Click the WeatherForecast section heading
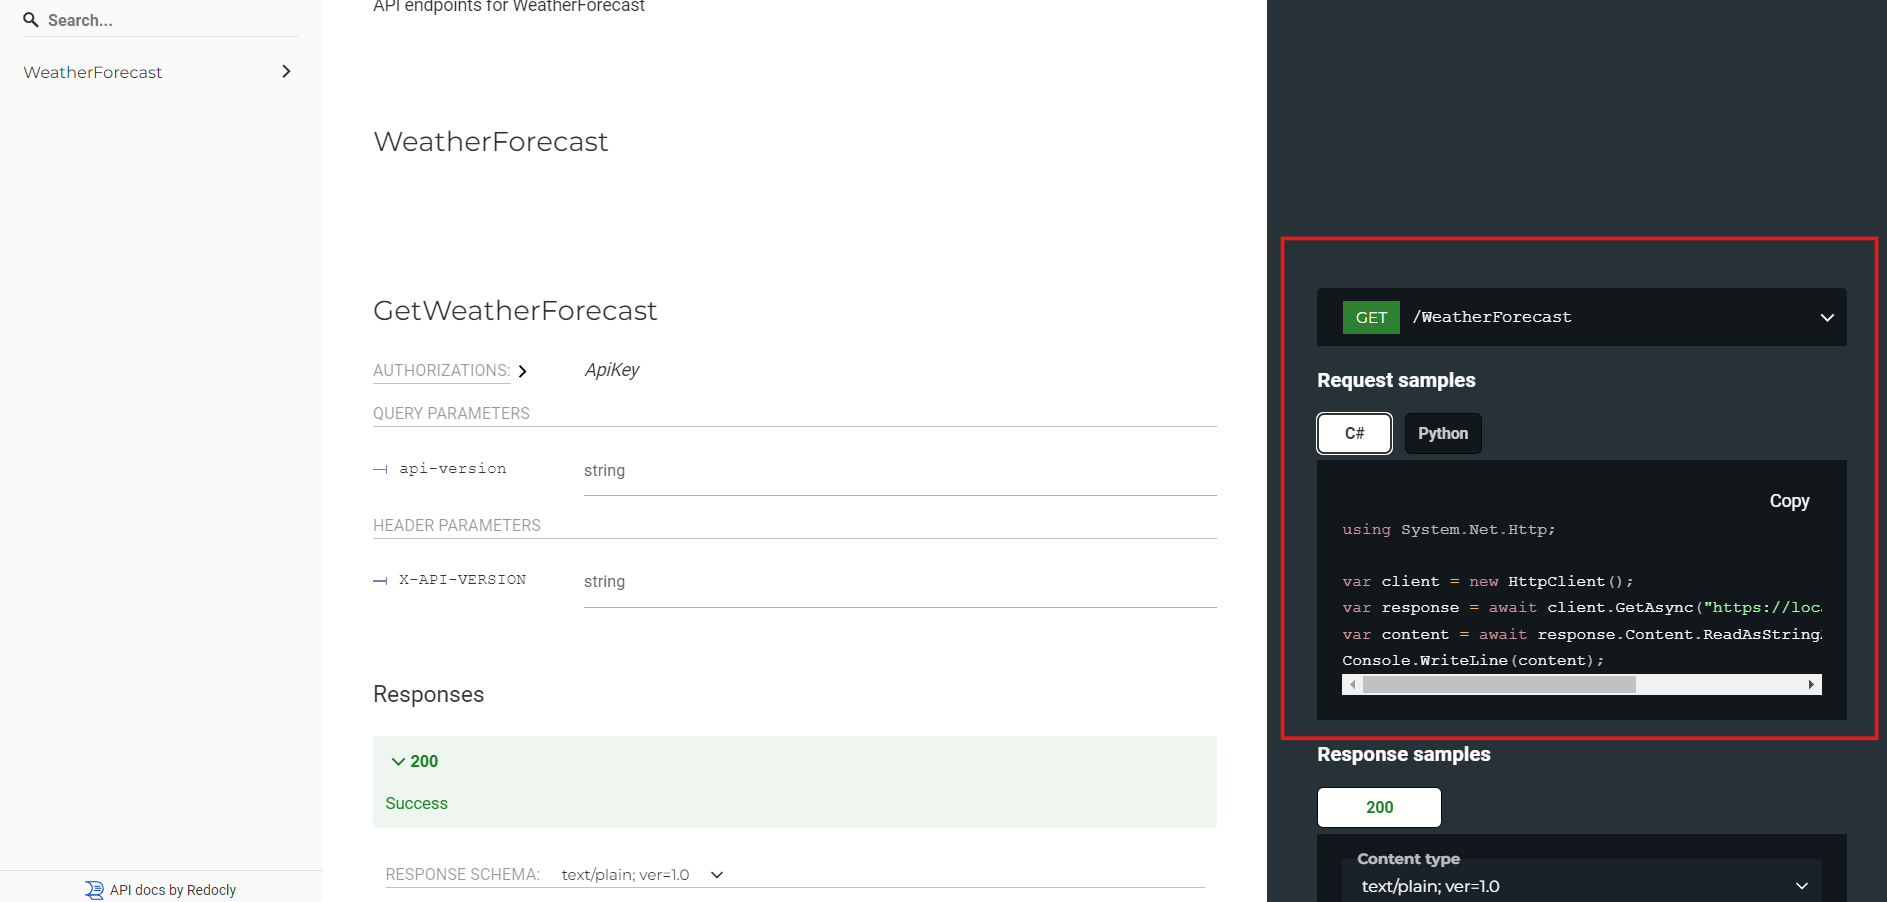 click(x=491, y=142)
